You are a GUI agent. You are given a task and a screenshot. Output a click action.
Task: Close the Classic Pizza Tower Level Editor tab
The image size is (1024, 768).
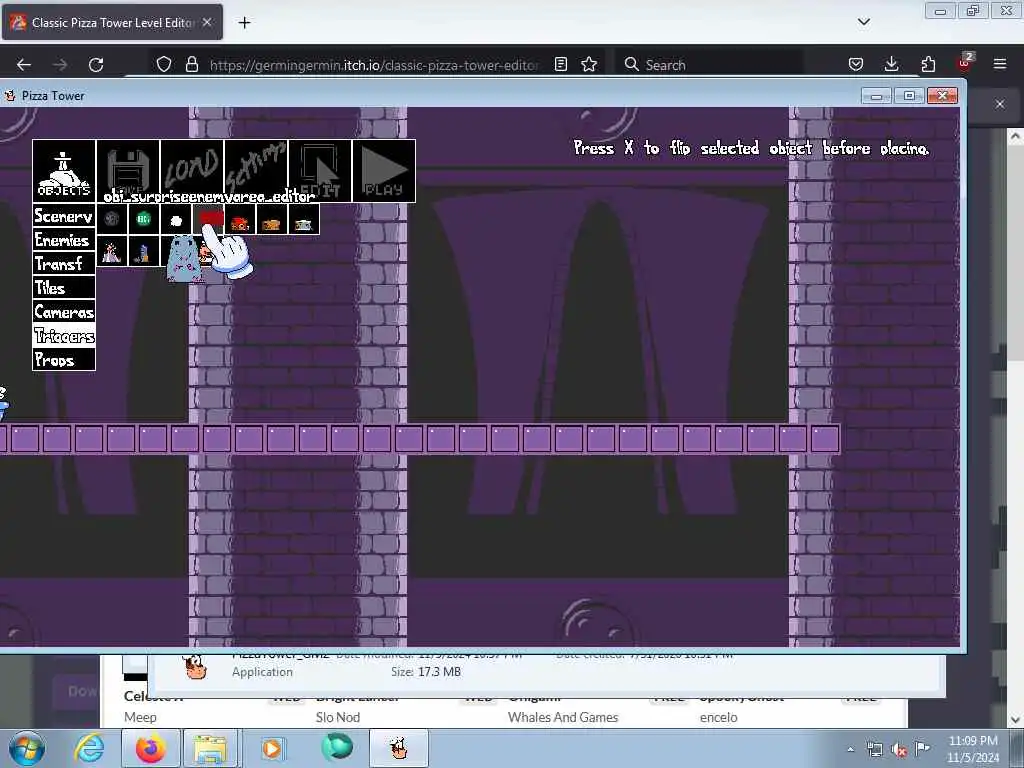207,22
